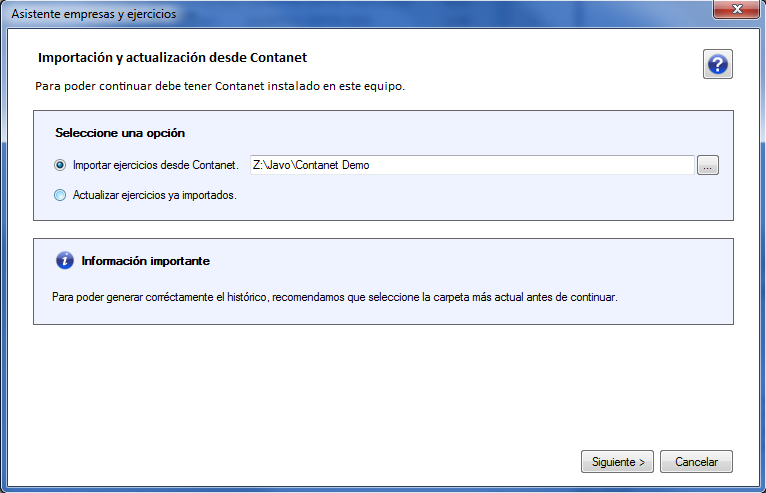The height and width of the screenshot is (493, 766).
Task: Abort the wizard with Cancelar
Action: pyautogui.click(x=696, y=462)
